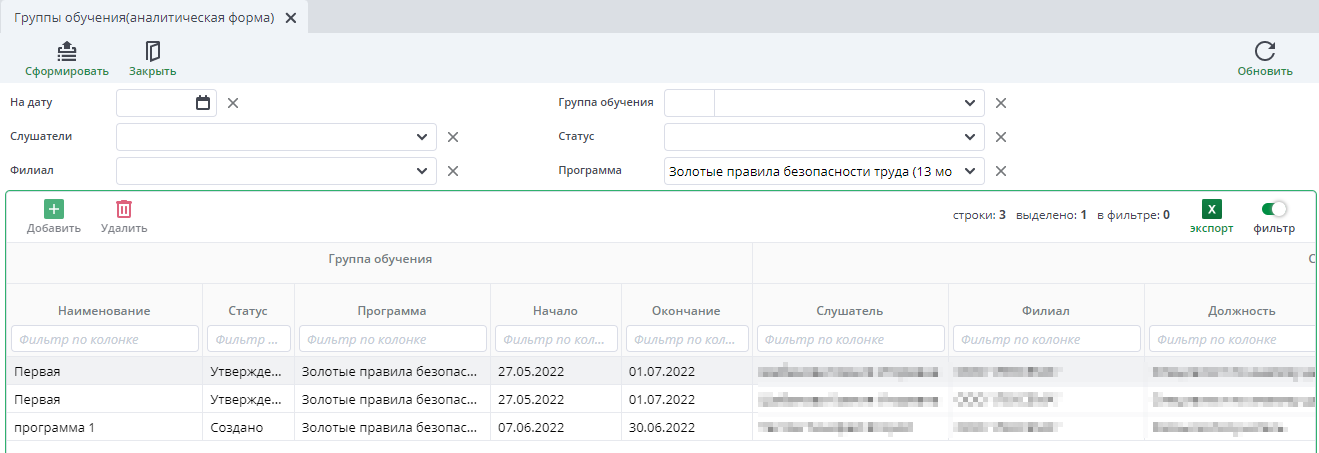Viewport: 1319px width, 453px height.
Task: Toggle the фильтр switch off
Action: tap(1274, 209)
